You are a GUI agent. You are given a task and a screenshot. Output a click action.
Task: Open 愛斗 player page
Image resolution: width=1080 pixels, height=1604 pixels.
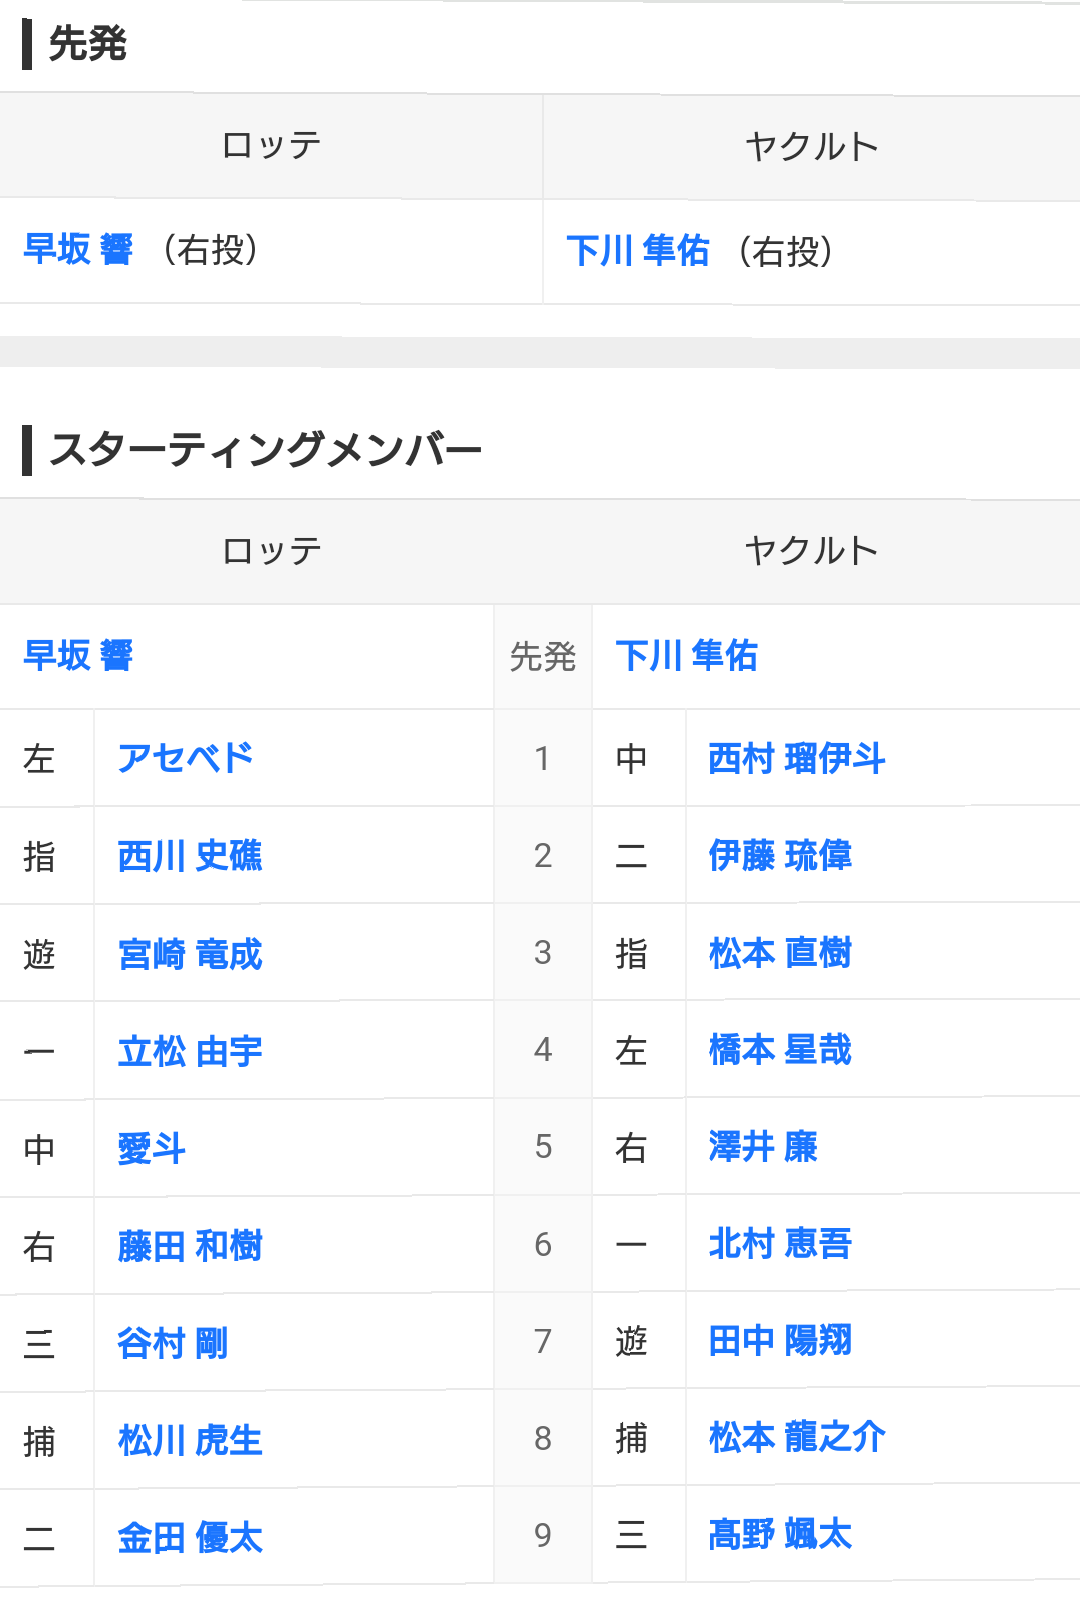pos(152,1148)
